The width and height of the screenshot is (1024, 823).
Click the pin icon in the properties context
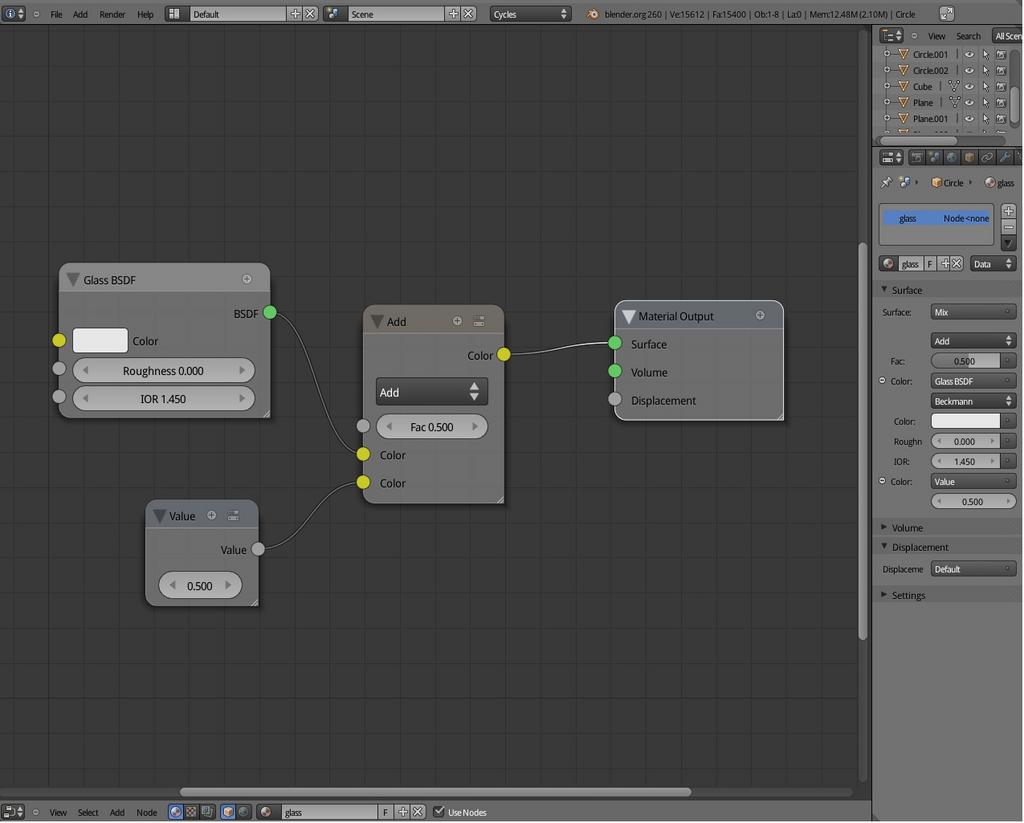(886, 183)
